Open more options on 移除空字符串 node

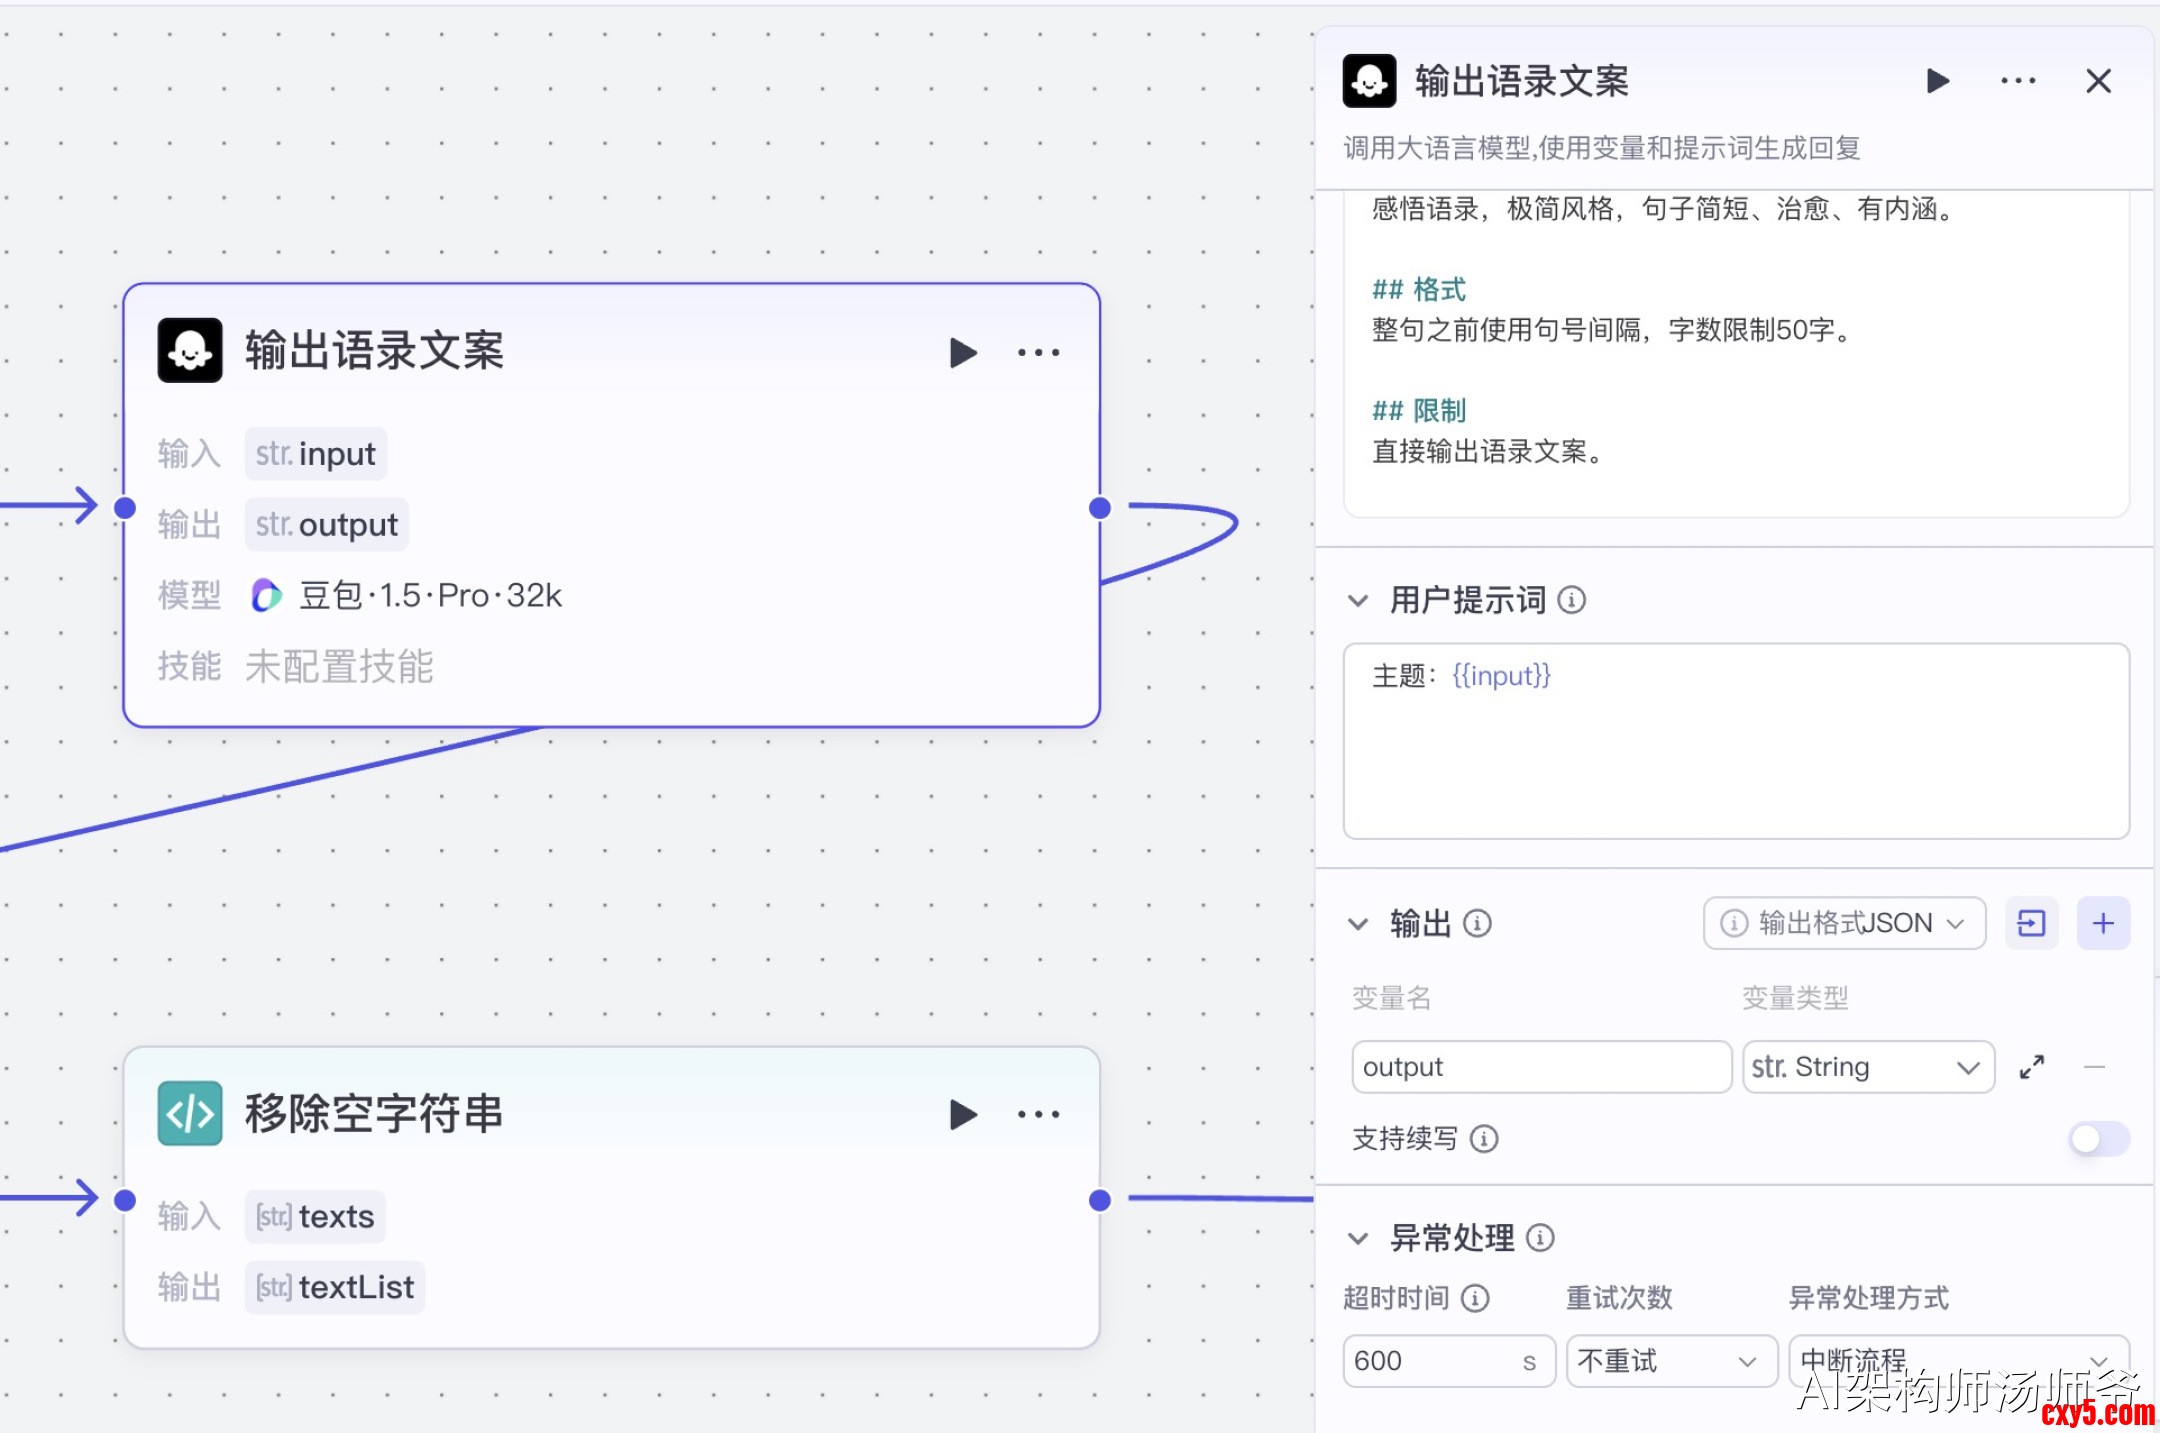coord(1038,1114)
